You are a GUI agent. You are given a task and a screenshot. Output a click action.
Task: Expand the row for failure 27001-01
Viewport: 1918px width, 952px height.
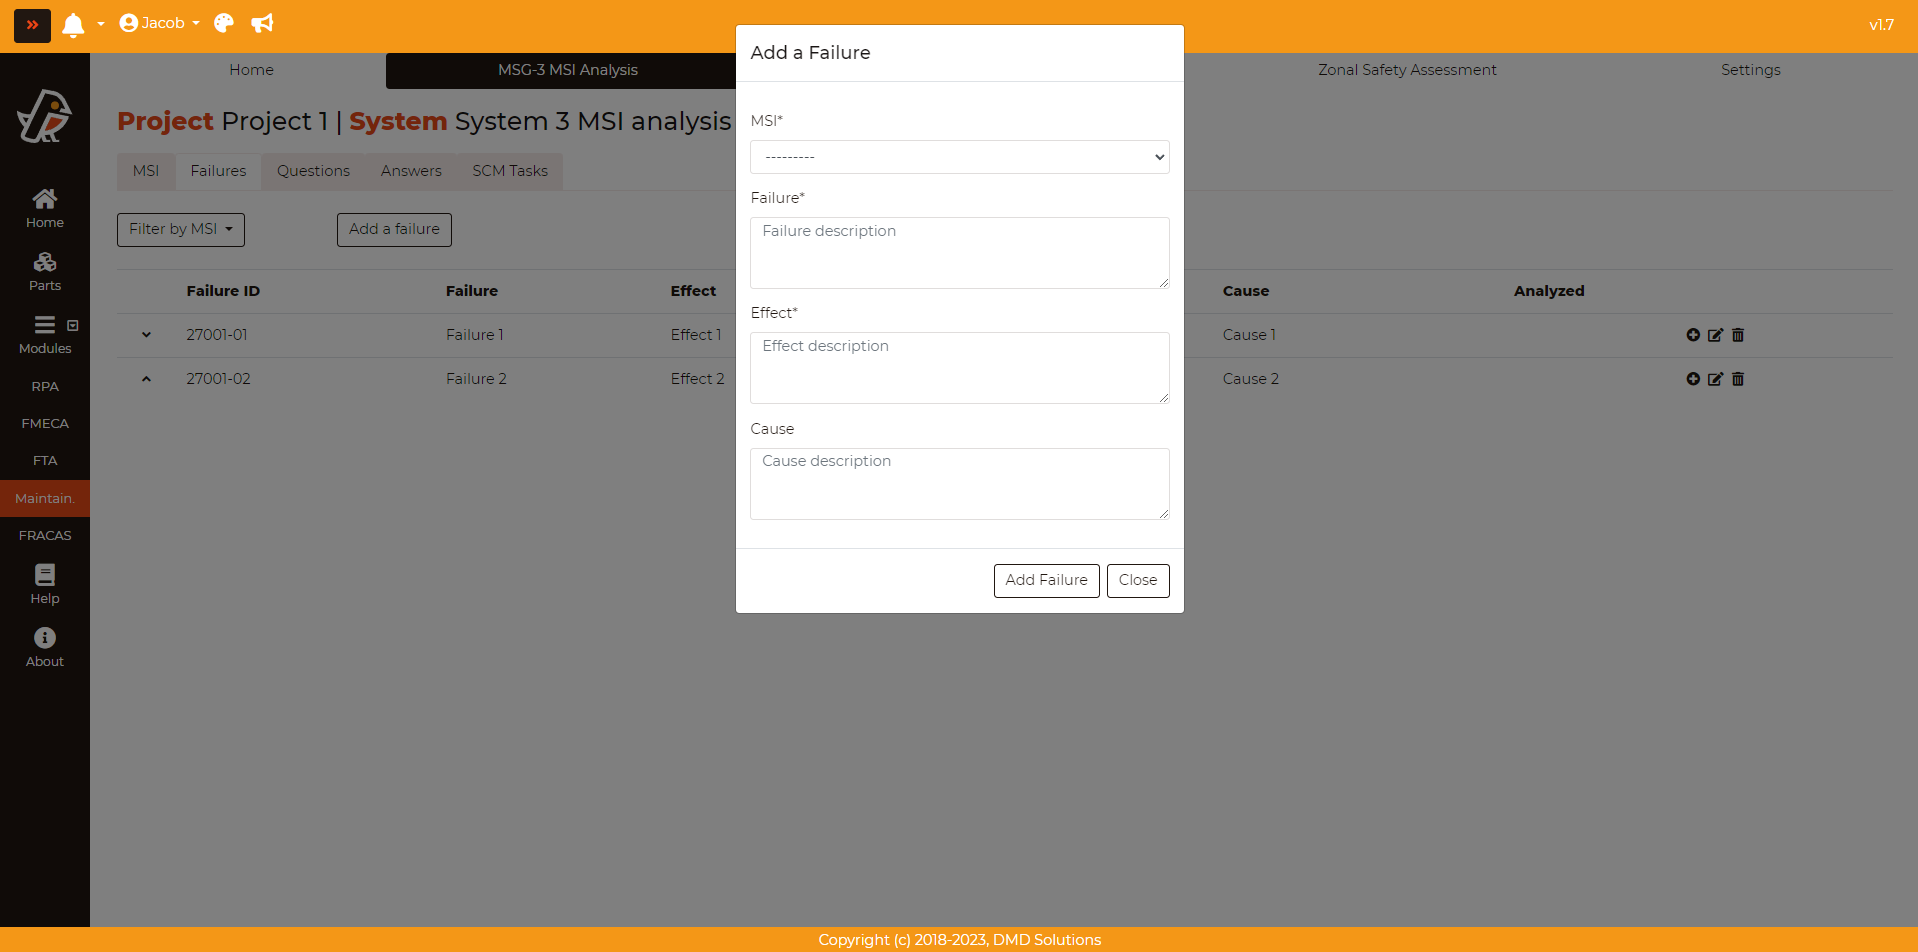(146, 335)
